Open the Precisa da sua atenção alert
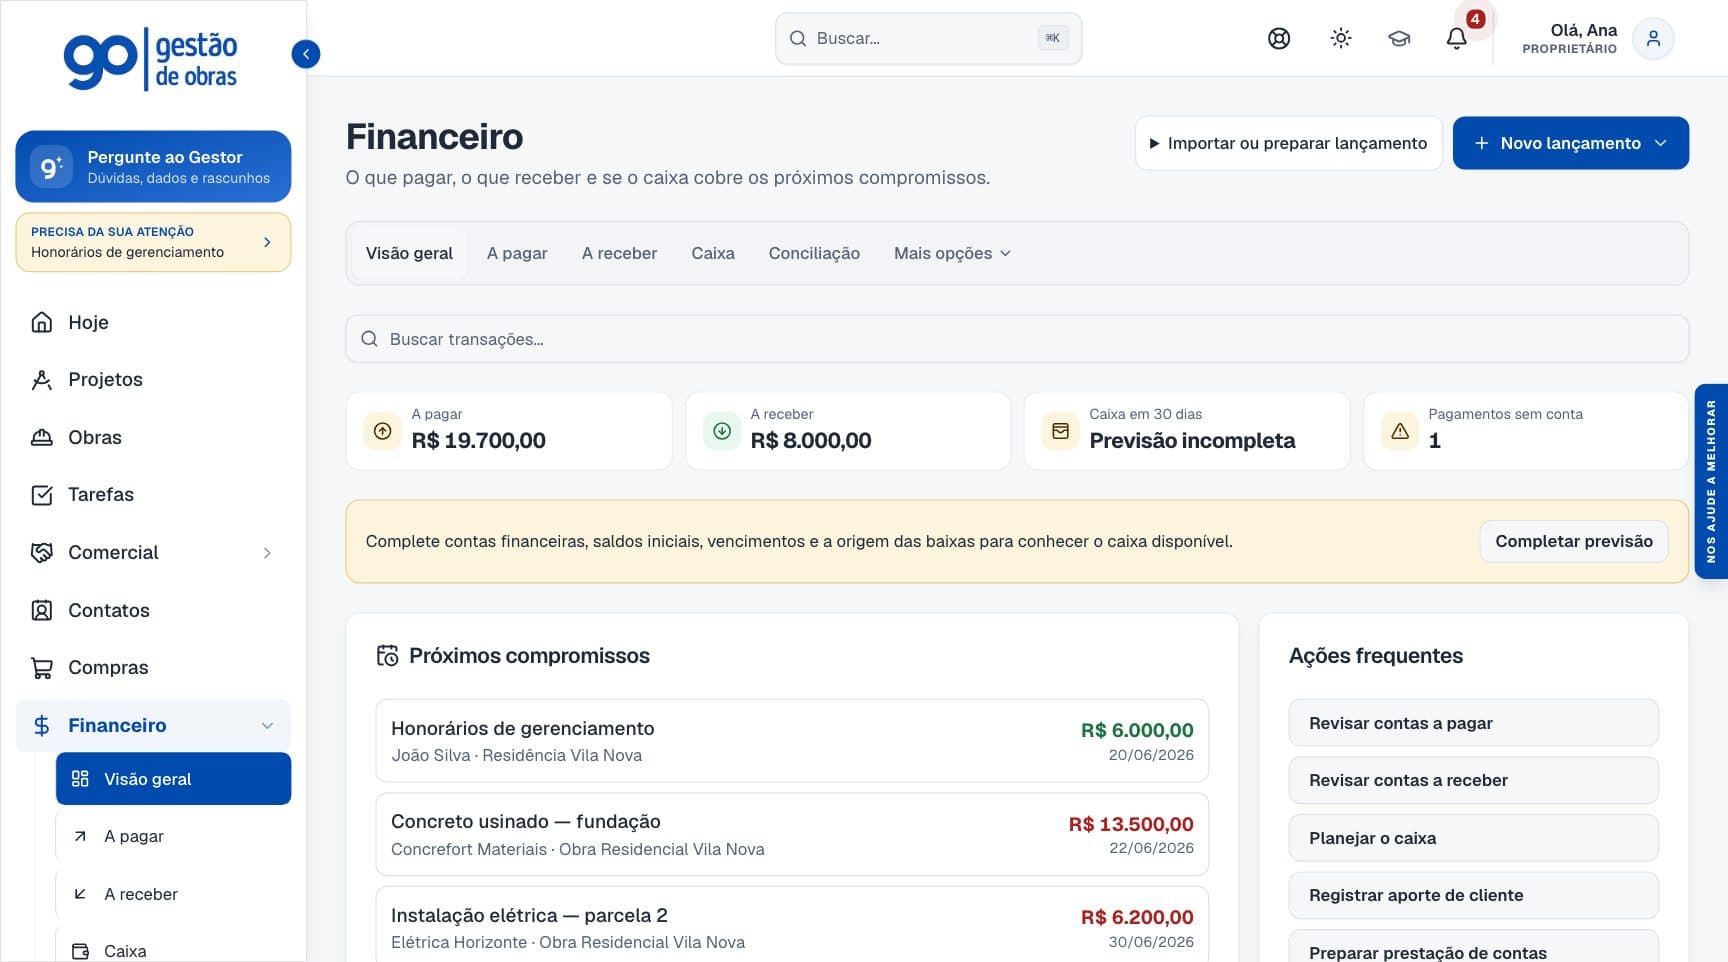Screen dimensions: 1728x962 coord(153,242)
